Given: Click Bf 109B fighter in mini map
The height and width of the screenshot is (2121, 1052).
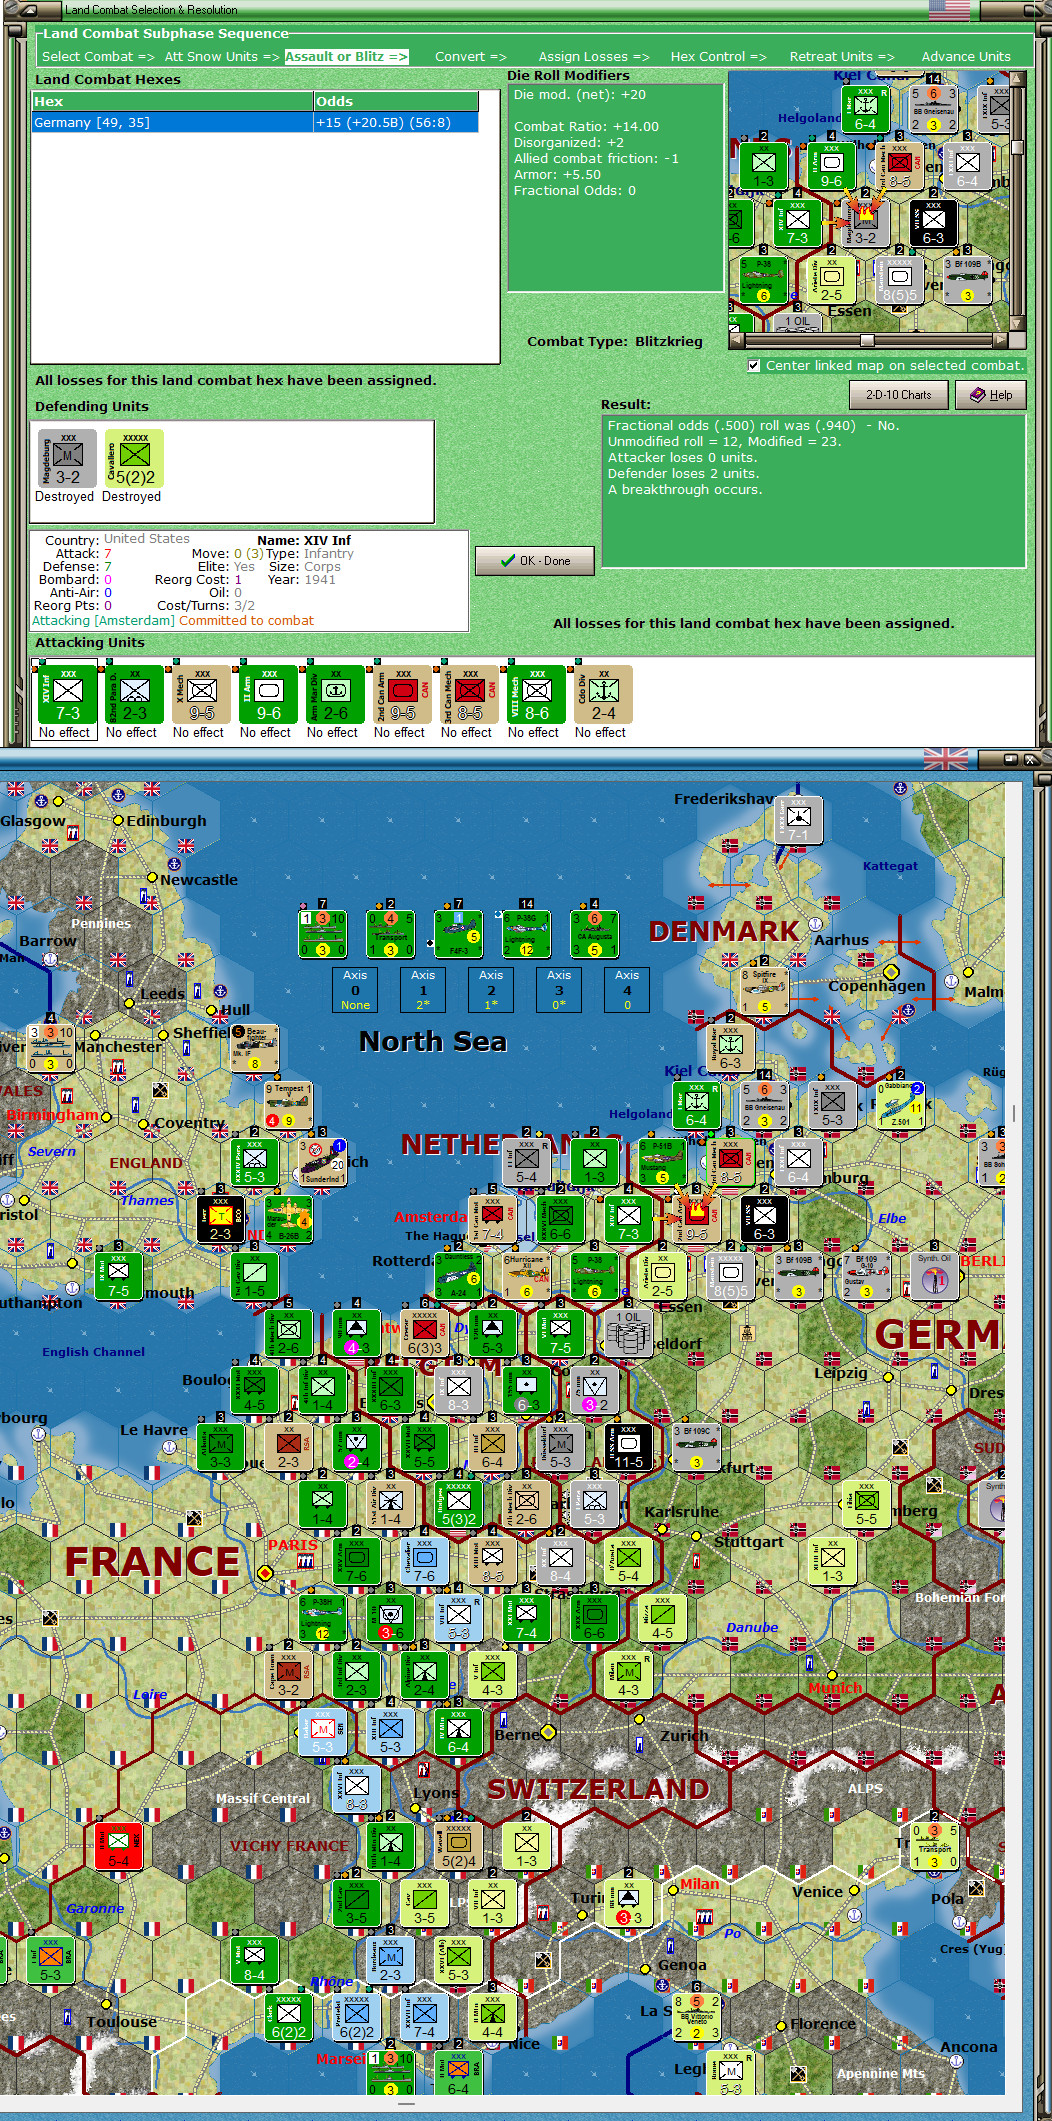Looking at the screenshot, I should (967, 279).
